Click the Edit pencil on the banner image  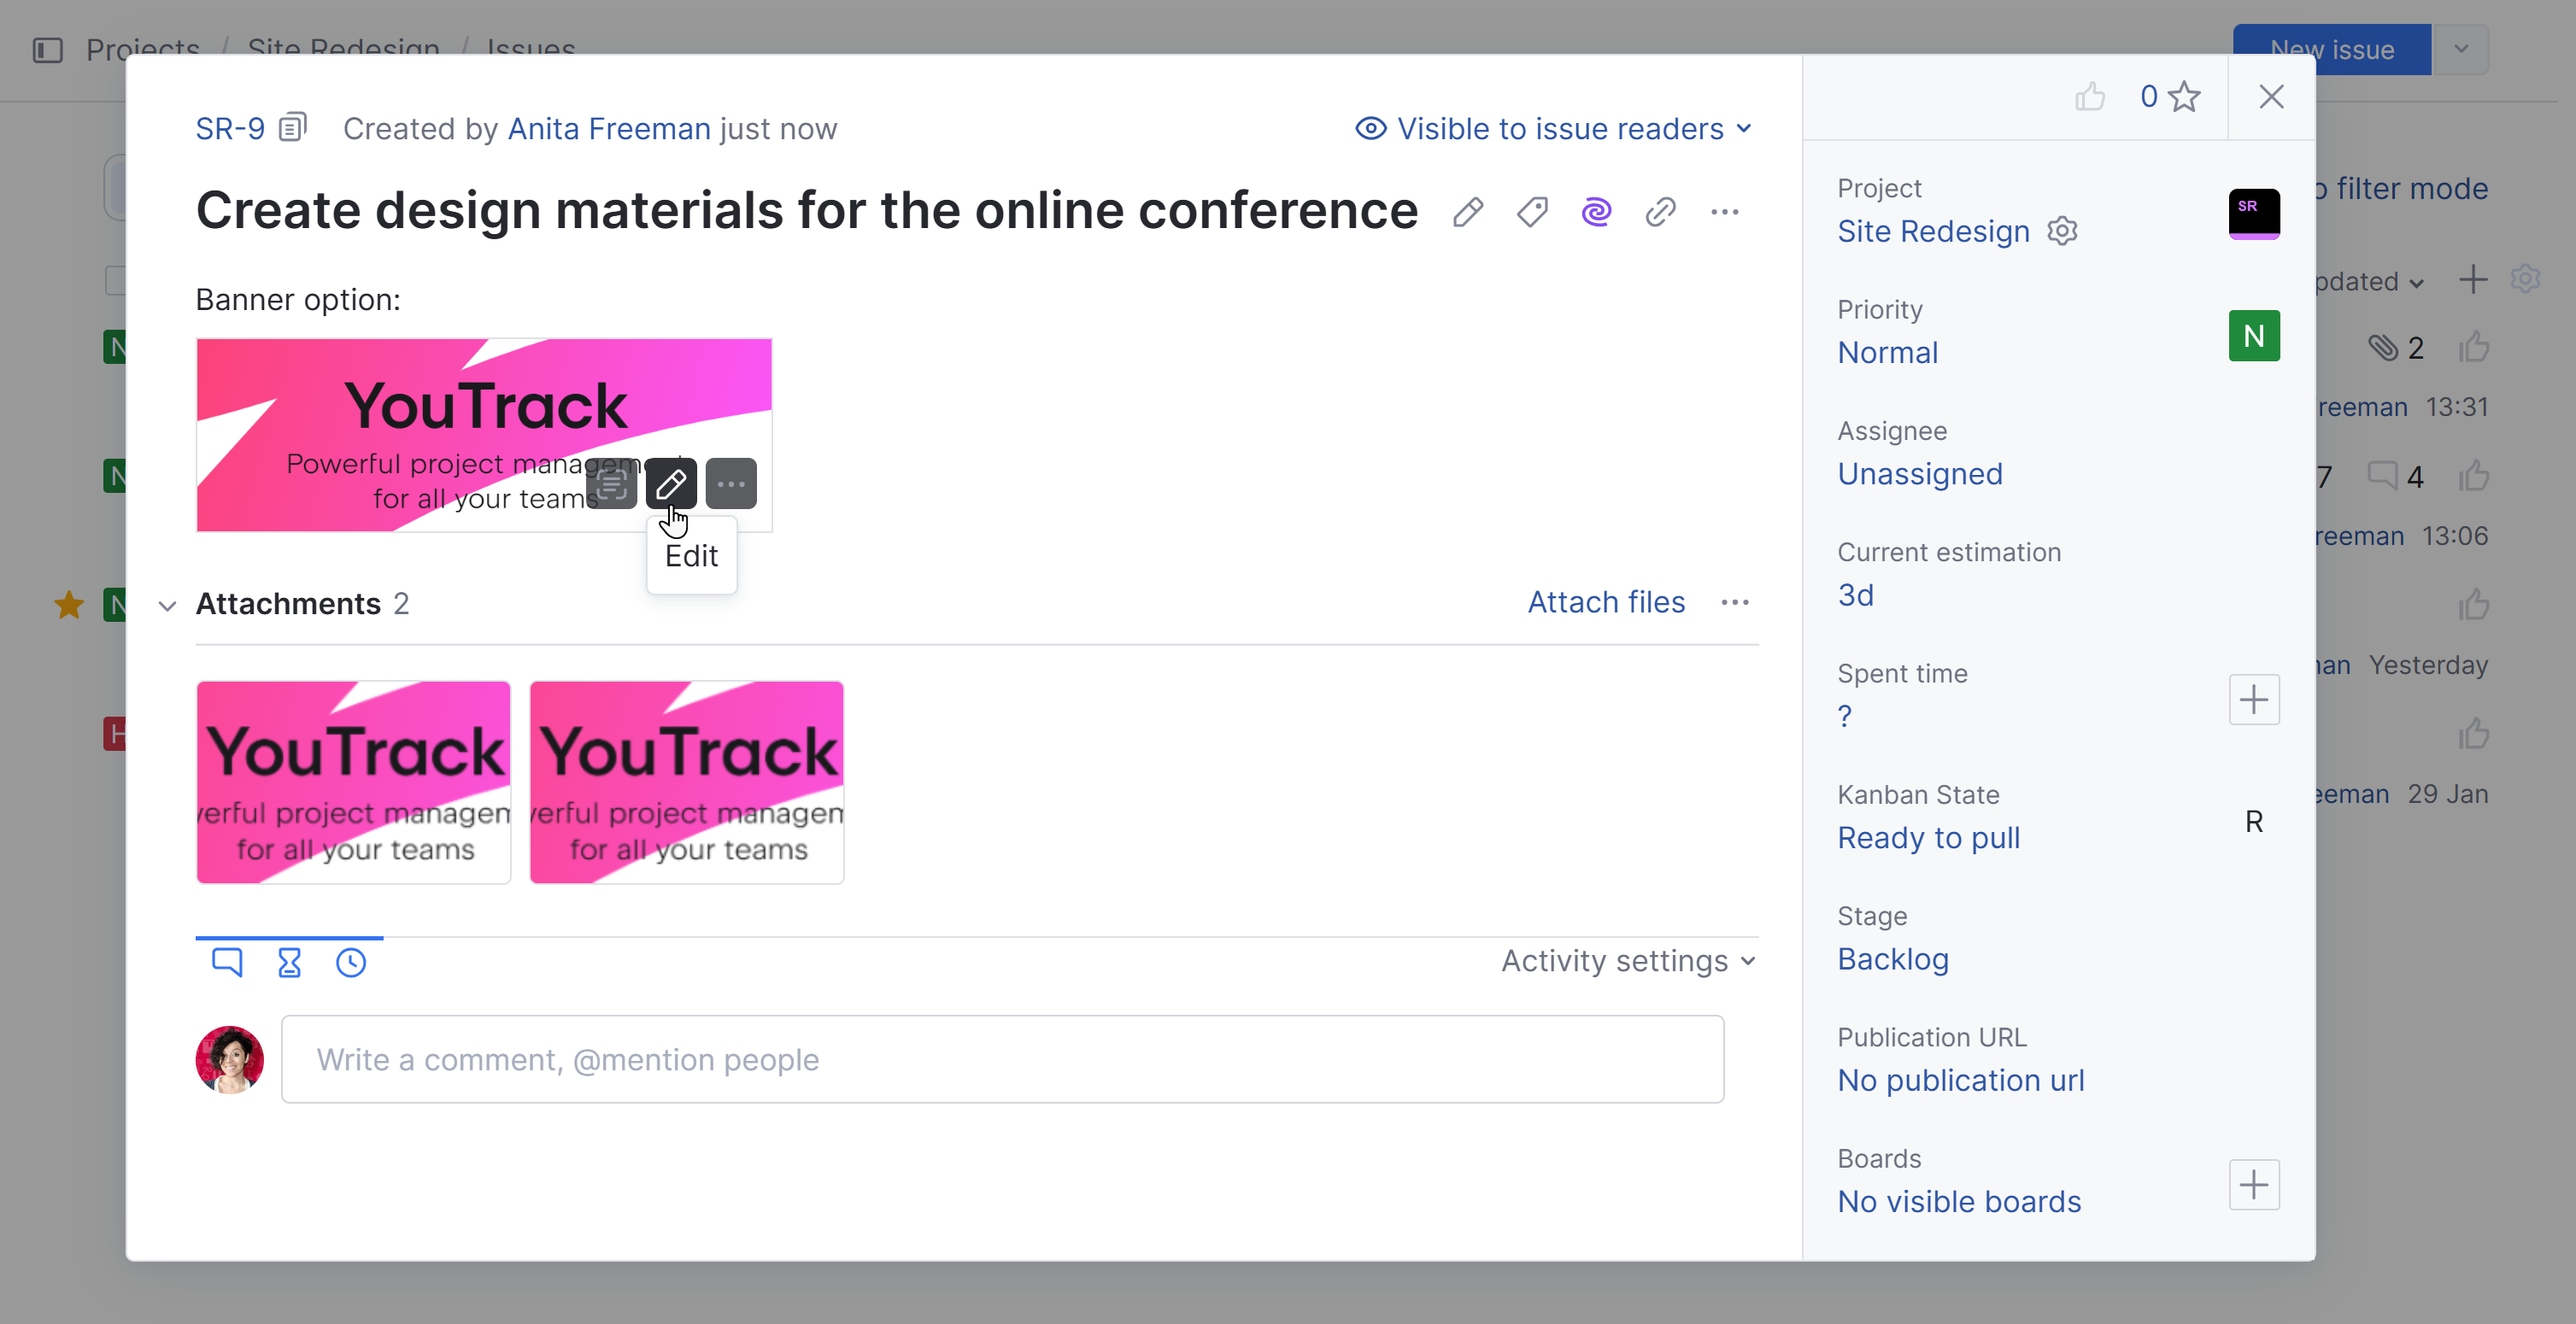point(670,484)
